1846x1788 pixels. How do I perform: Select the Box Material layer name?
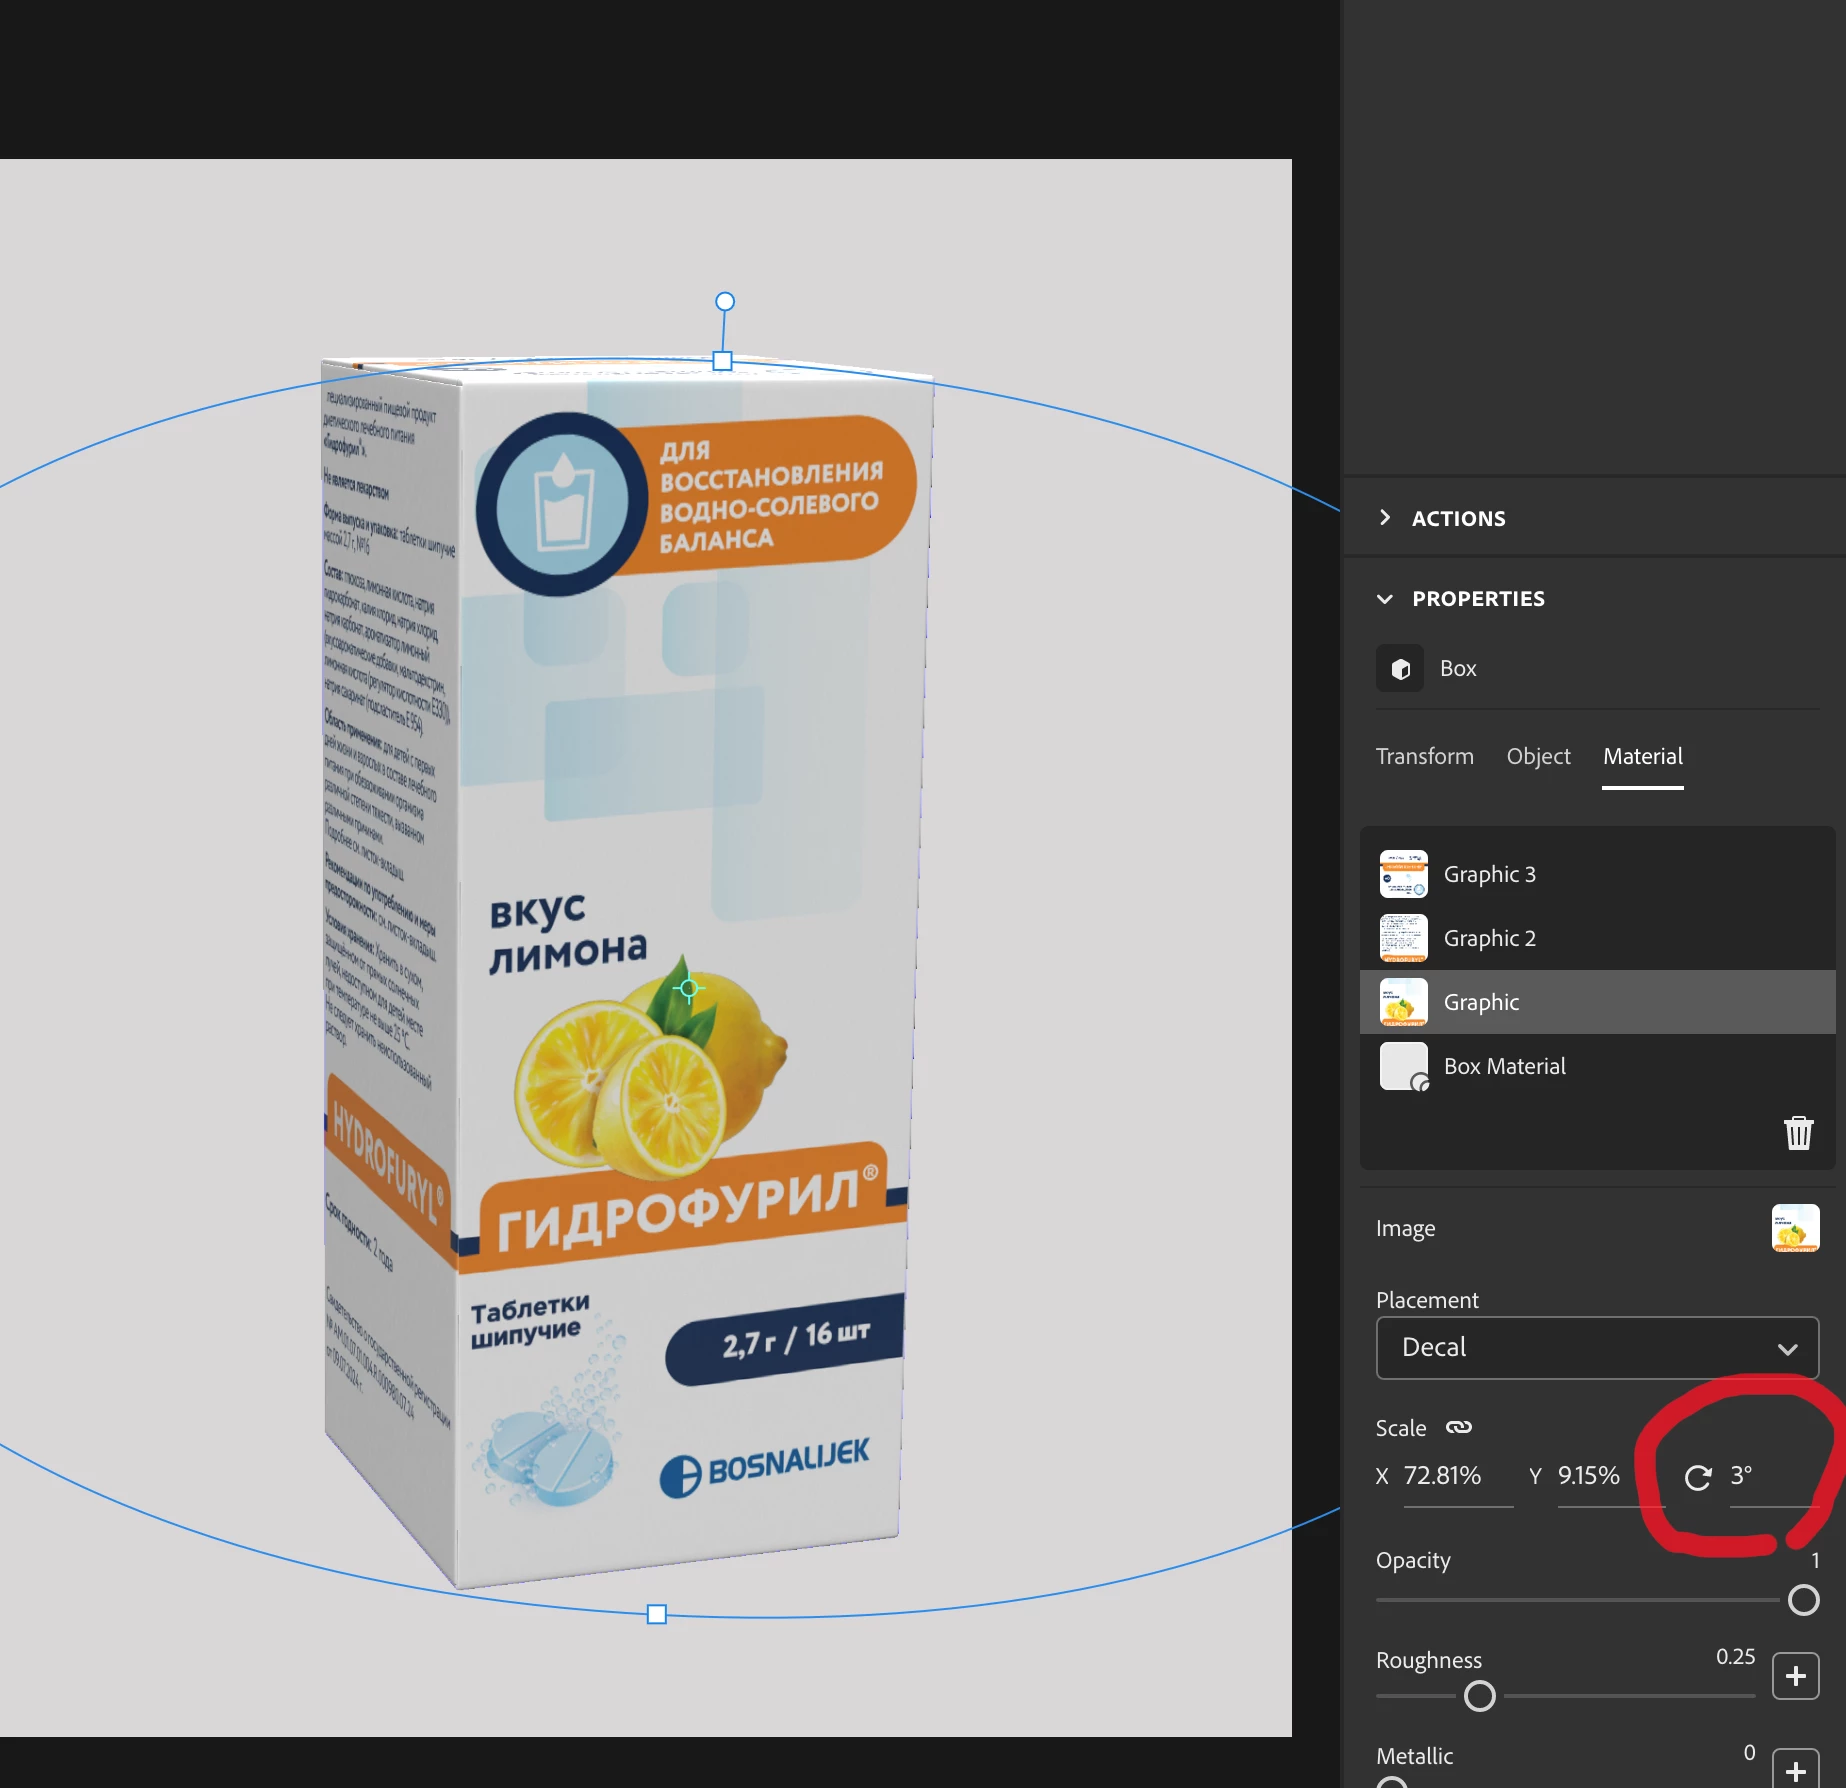1504,1066
